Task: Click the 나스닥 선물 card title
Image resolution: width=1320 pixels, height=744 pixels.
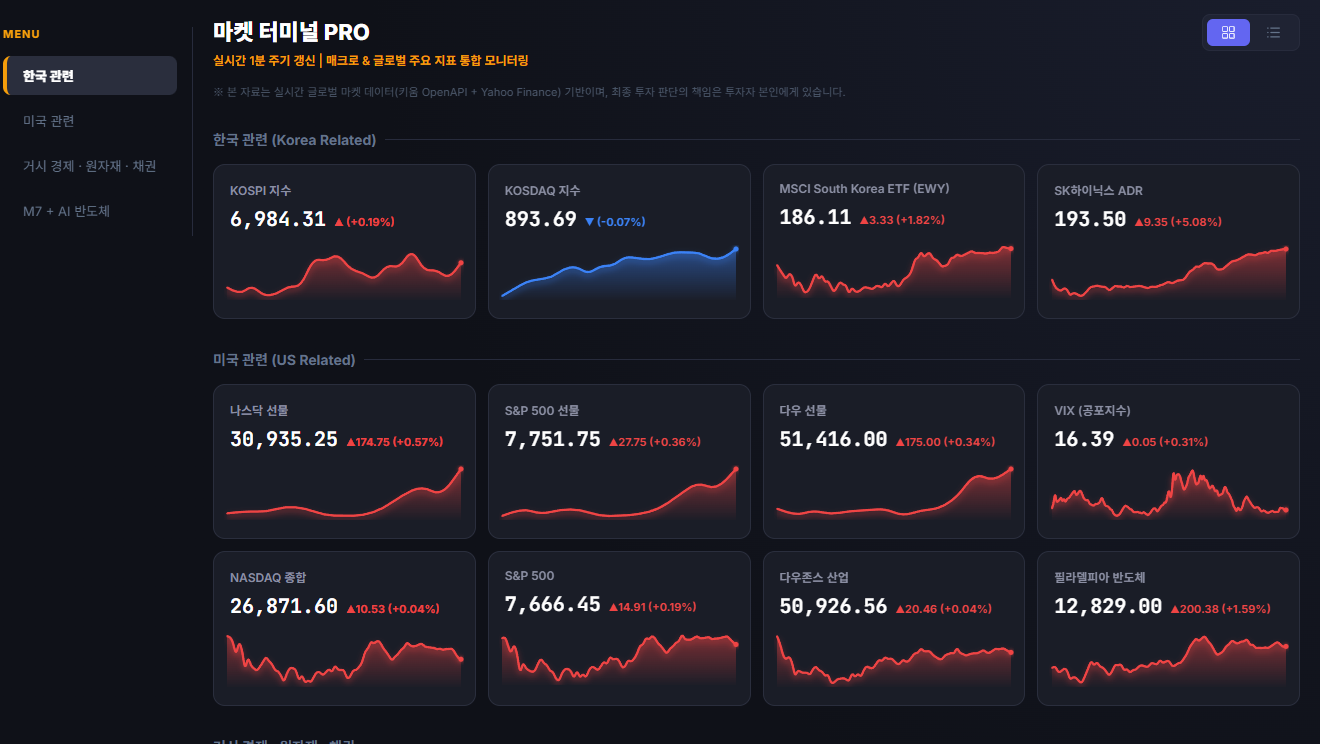Action: (x=259, y=411)
